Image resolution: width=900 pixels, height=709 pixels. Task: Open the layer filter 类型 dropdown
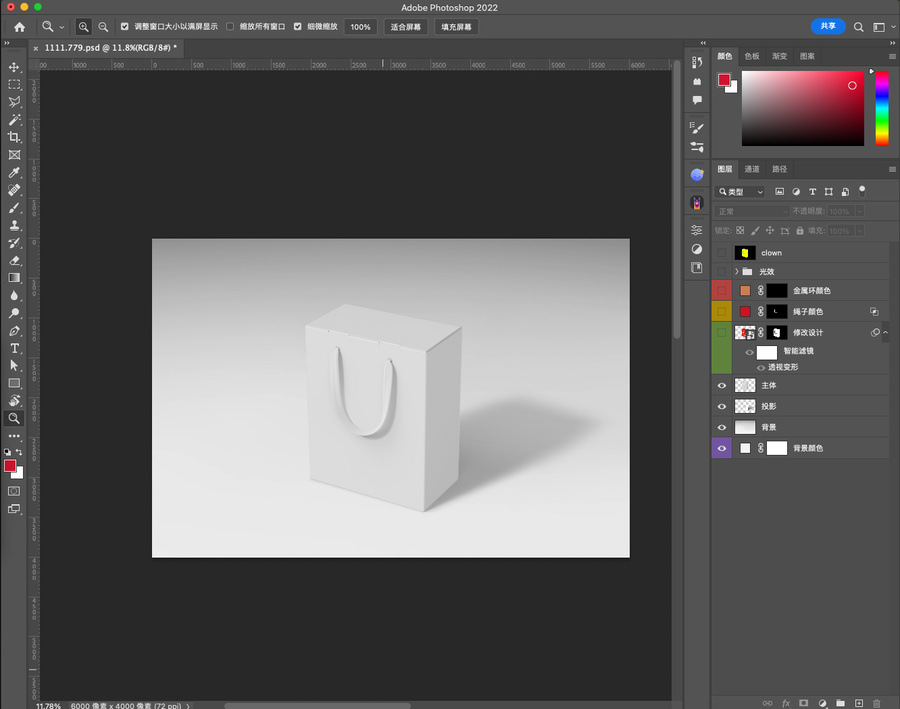coord(740,192)
